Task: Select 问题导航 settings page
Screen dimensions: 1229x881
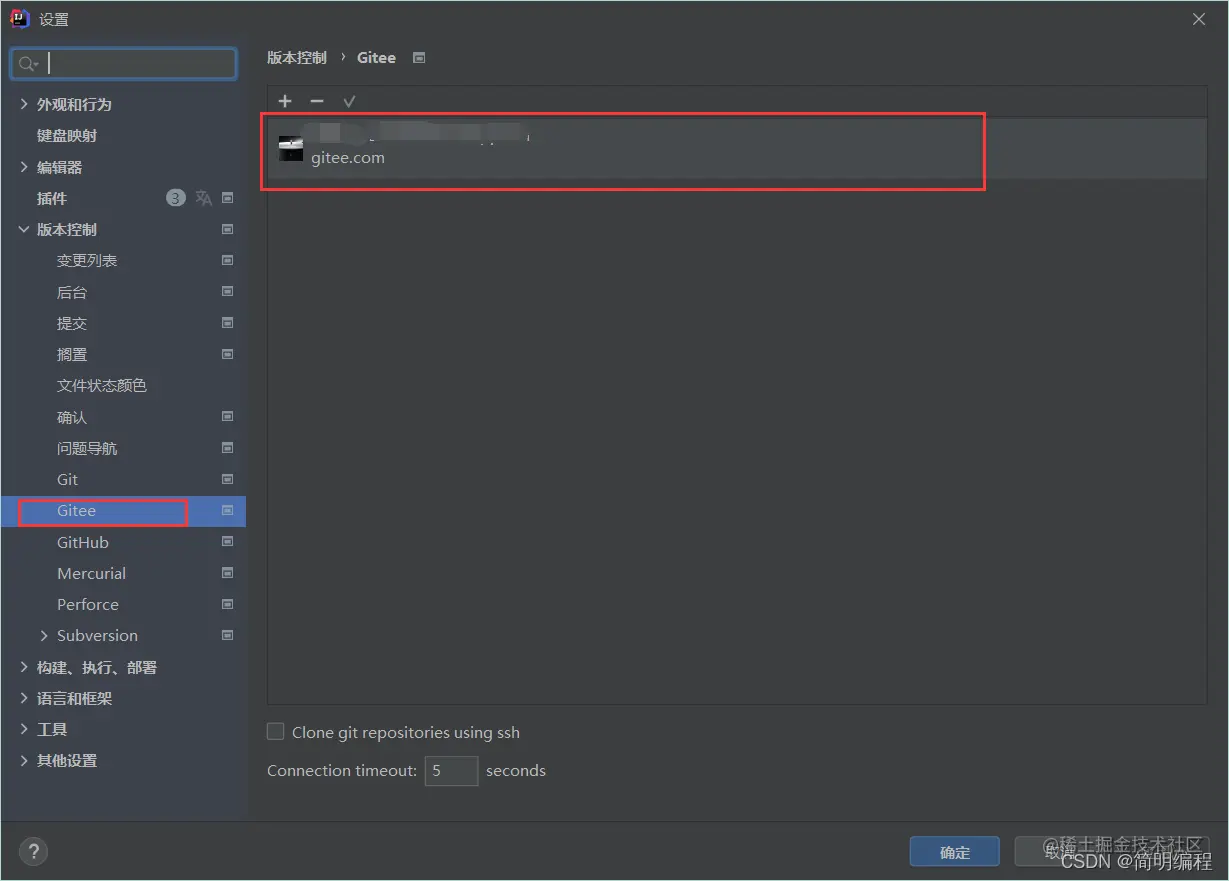Action: [87, 448]
